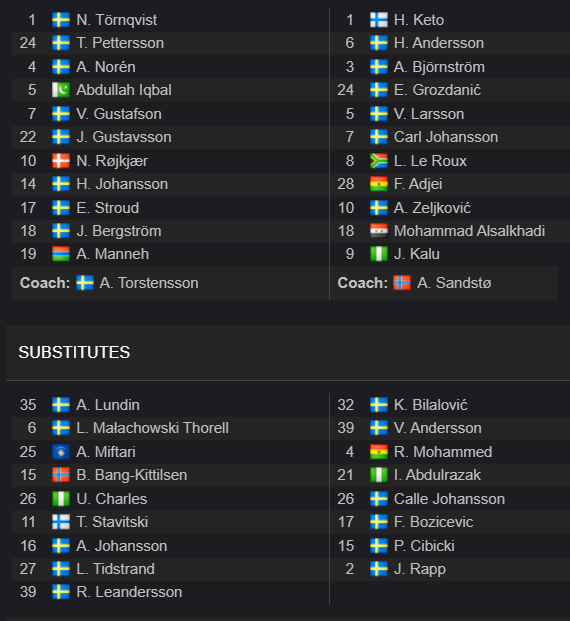The width and height of the screenshot is (570, 621).
Task: Click Norway flag beside coach A. Sandstø
Action: 402,283
